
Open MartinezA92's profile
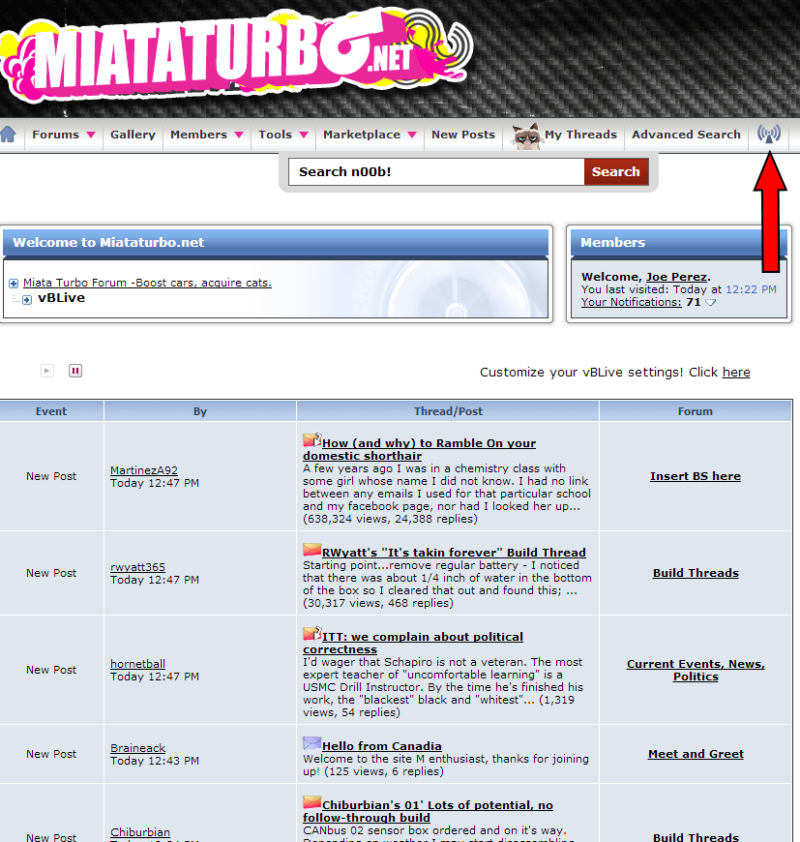[144, 470]
